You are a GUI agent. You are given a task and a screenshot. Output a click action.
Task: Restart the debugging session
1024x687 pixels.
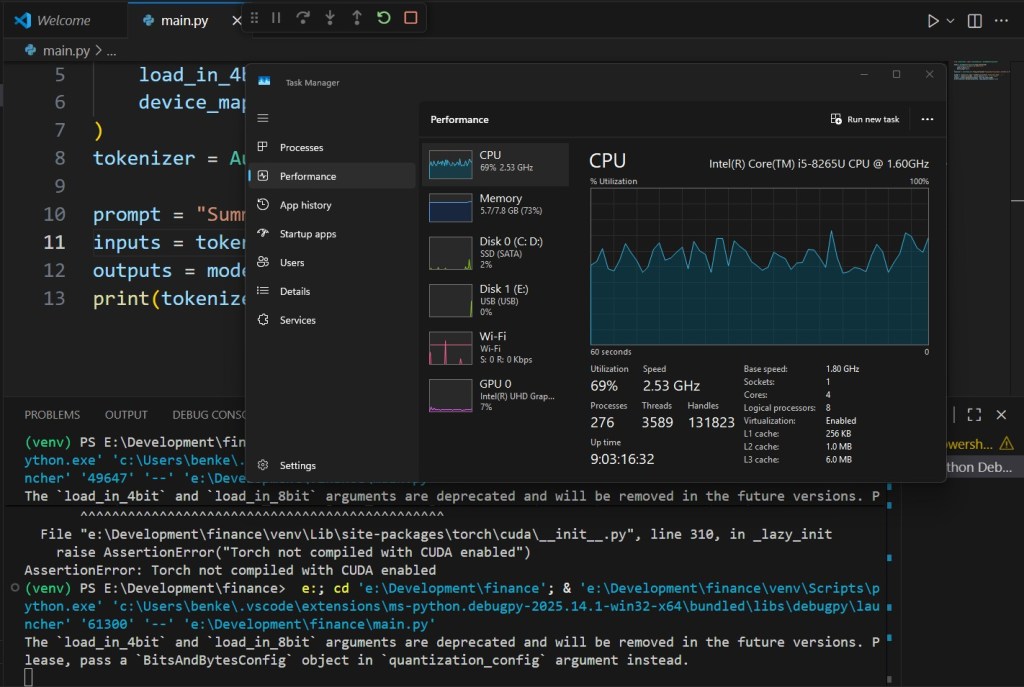click(383, 18)
